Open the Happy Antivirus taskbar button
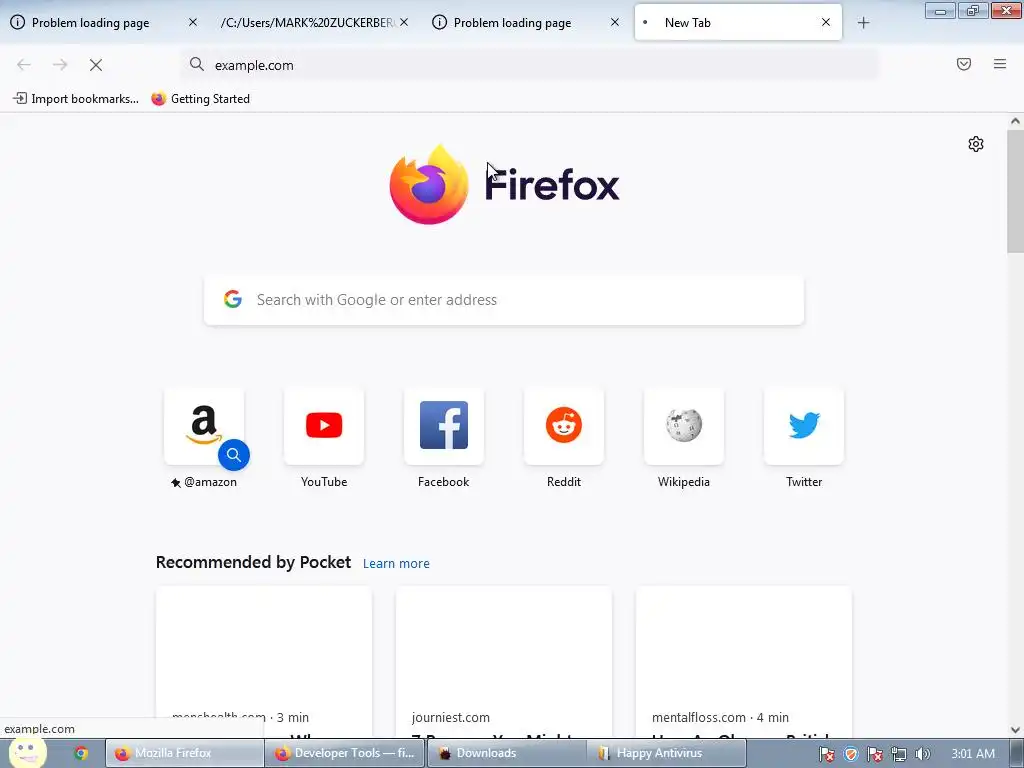1024x768 pixels. [665, 753]
